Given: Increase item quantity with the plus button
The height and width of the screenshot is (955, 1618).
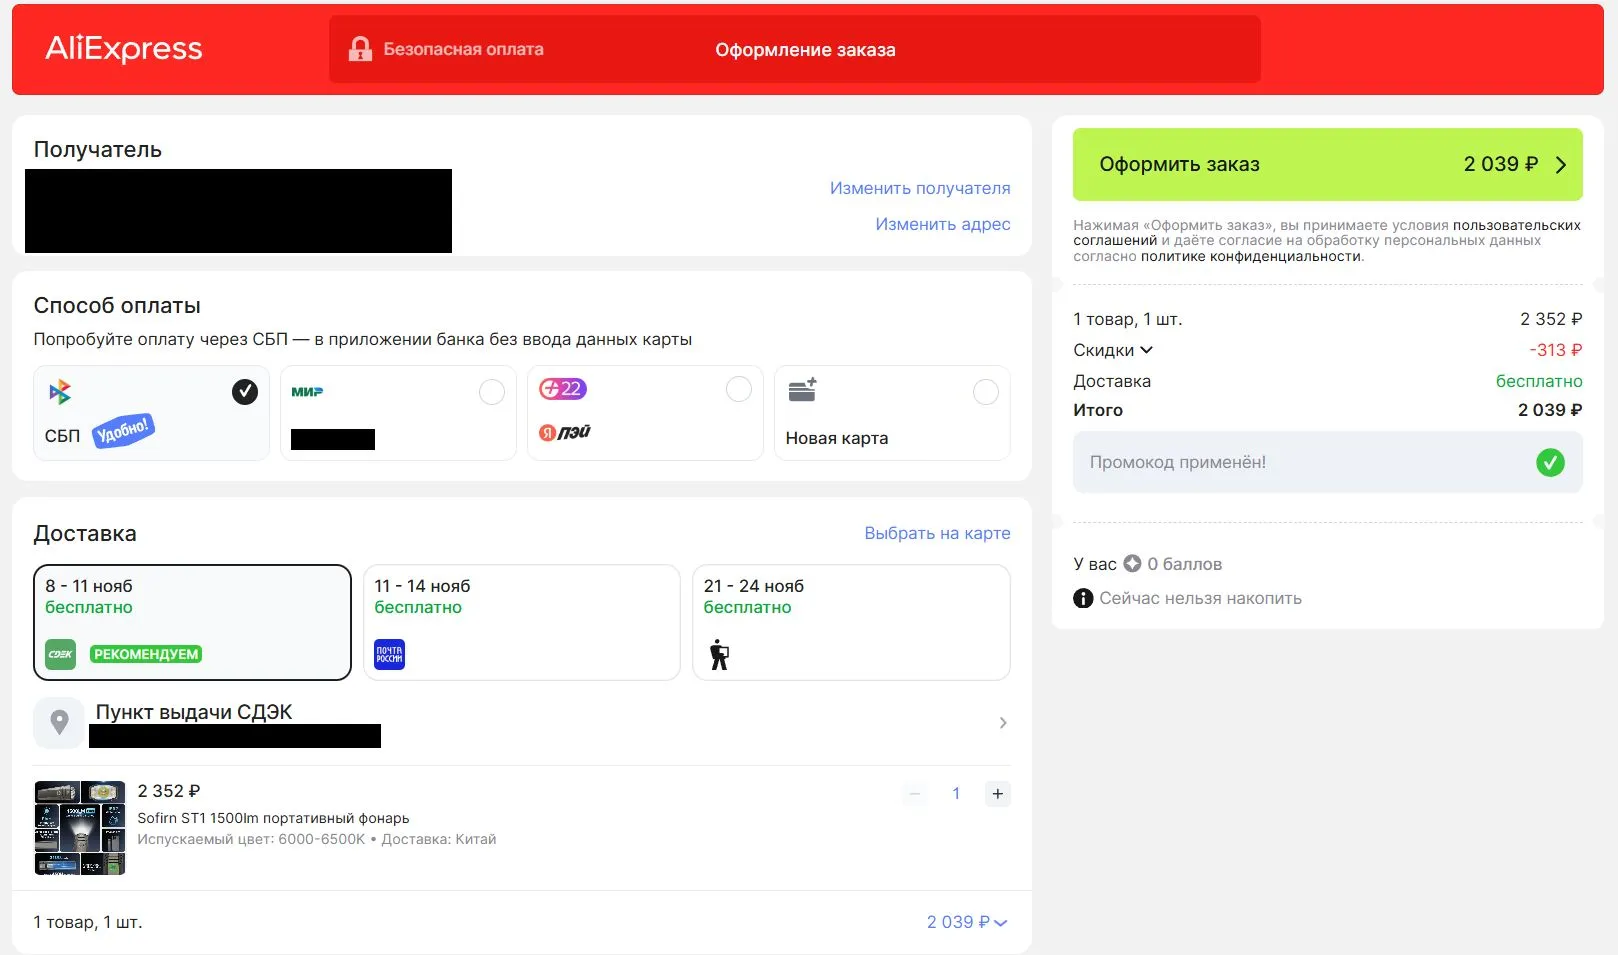Looking at the screenshot, I should pyautogui.click(x=997, y=794).
